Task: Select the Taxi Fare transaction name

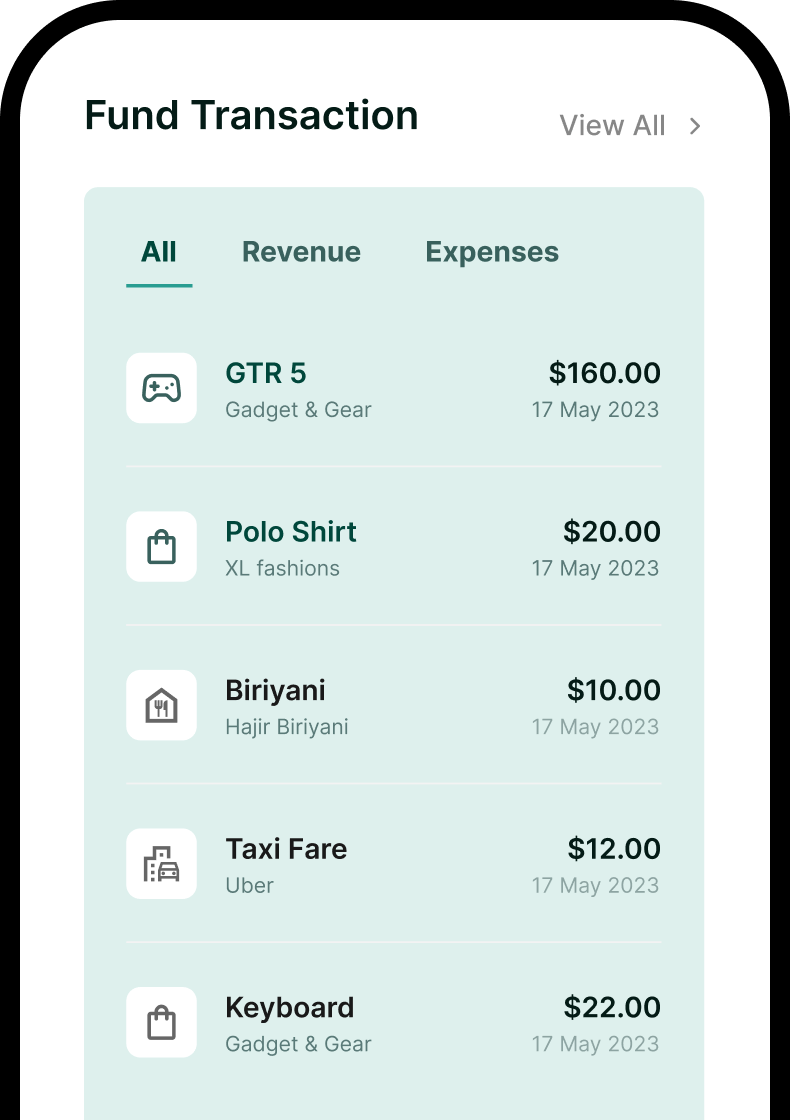Action: click(286, 850)
